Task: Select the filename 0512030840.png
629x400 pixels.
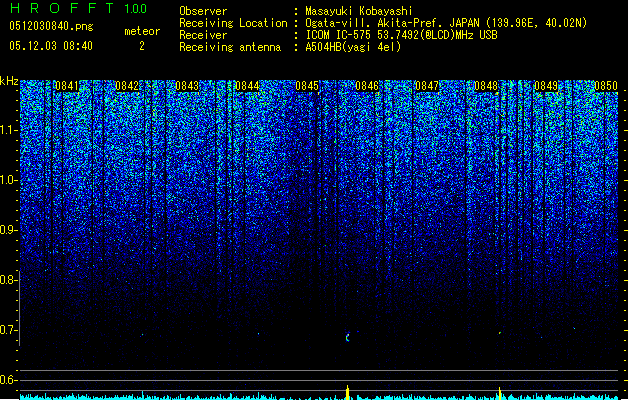Action: (x=51, y=26)
